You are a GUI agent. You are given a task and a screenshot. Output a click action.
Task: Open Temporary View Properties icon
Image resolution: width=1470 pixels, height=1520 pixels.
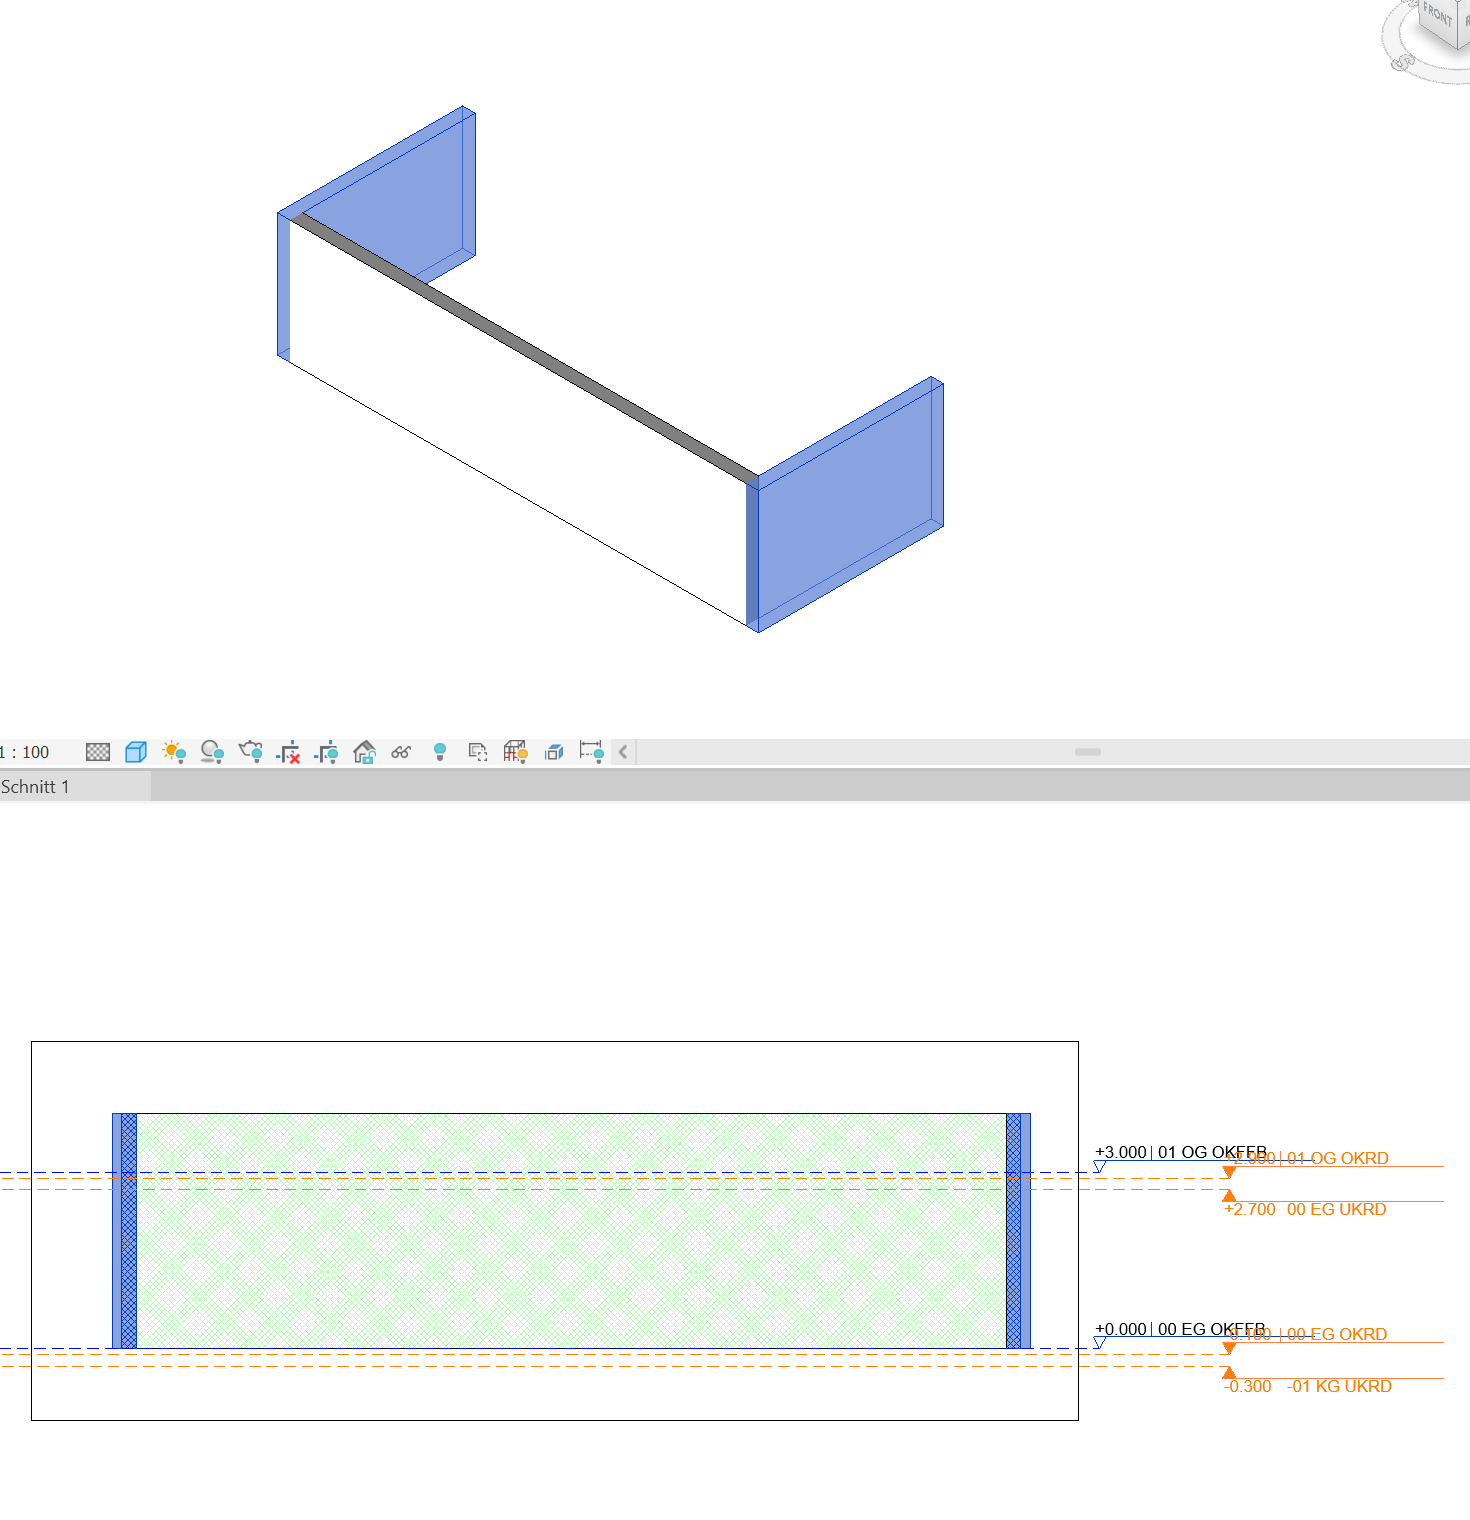coord(477,752)
